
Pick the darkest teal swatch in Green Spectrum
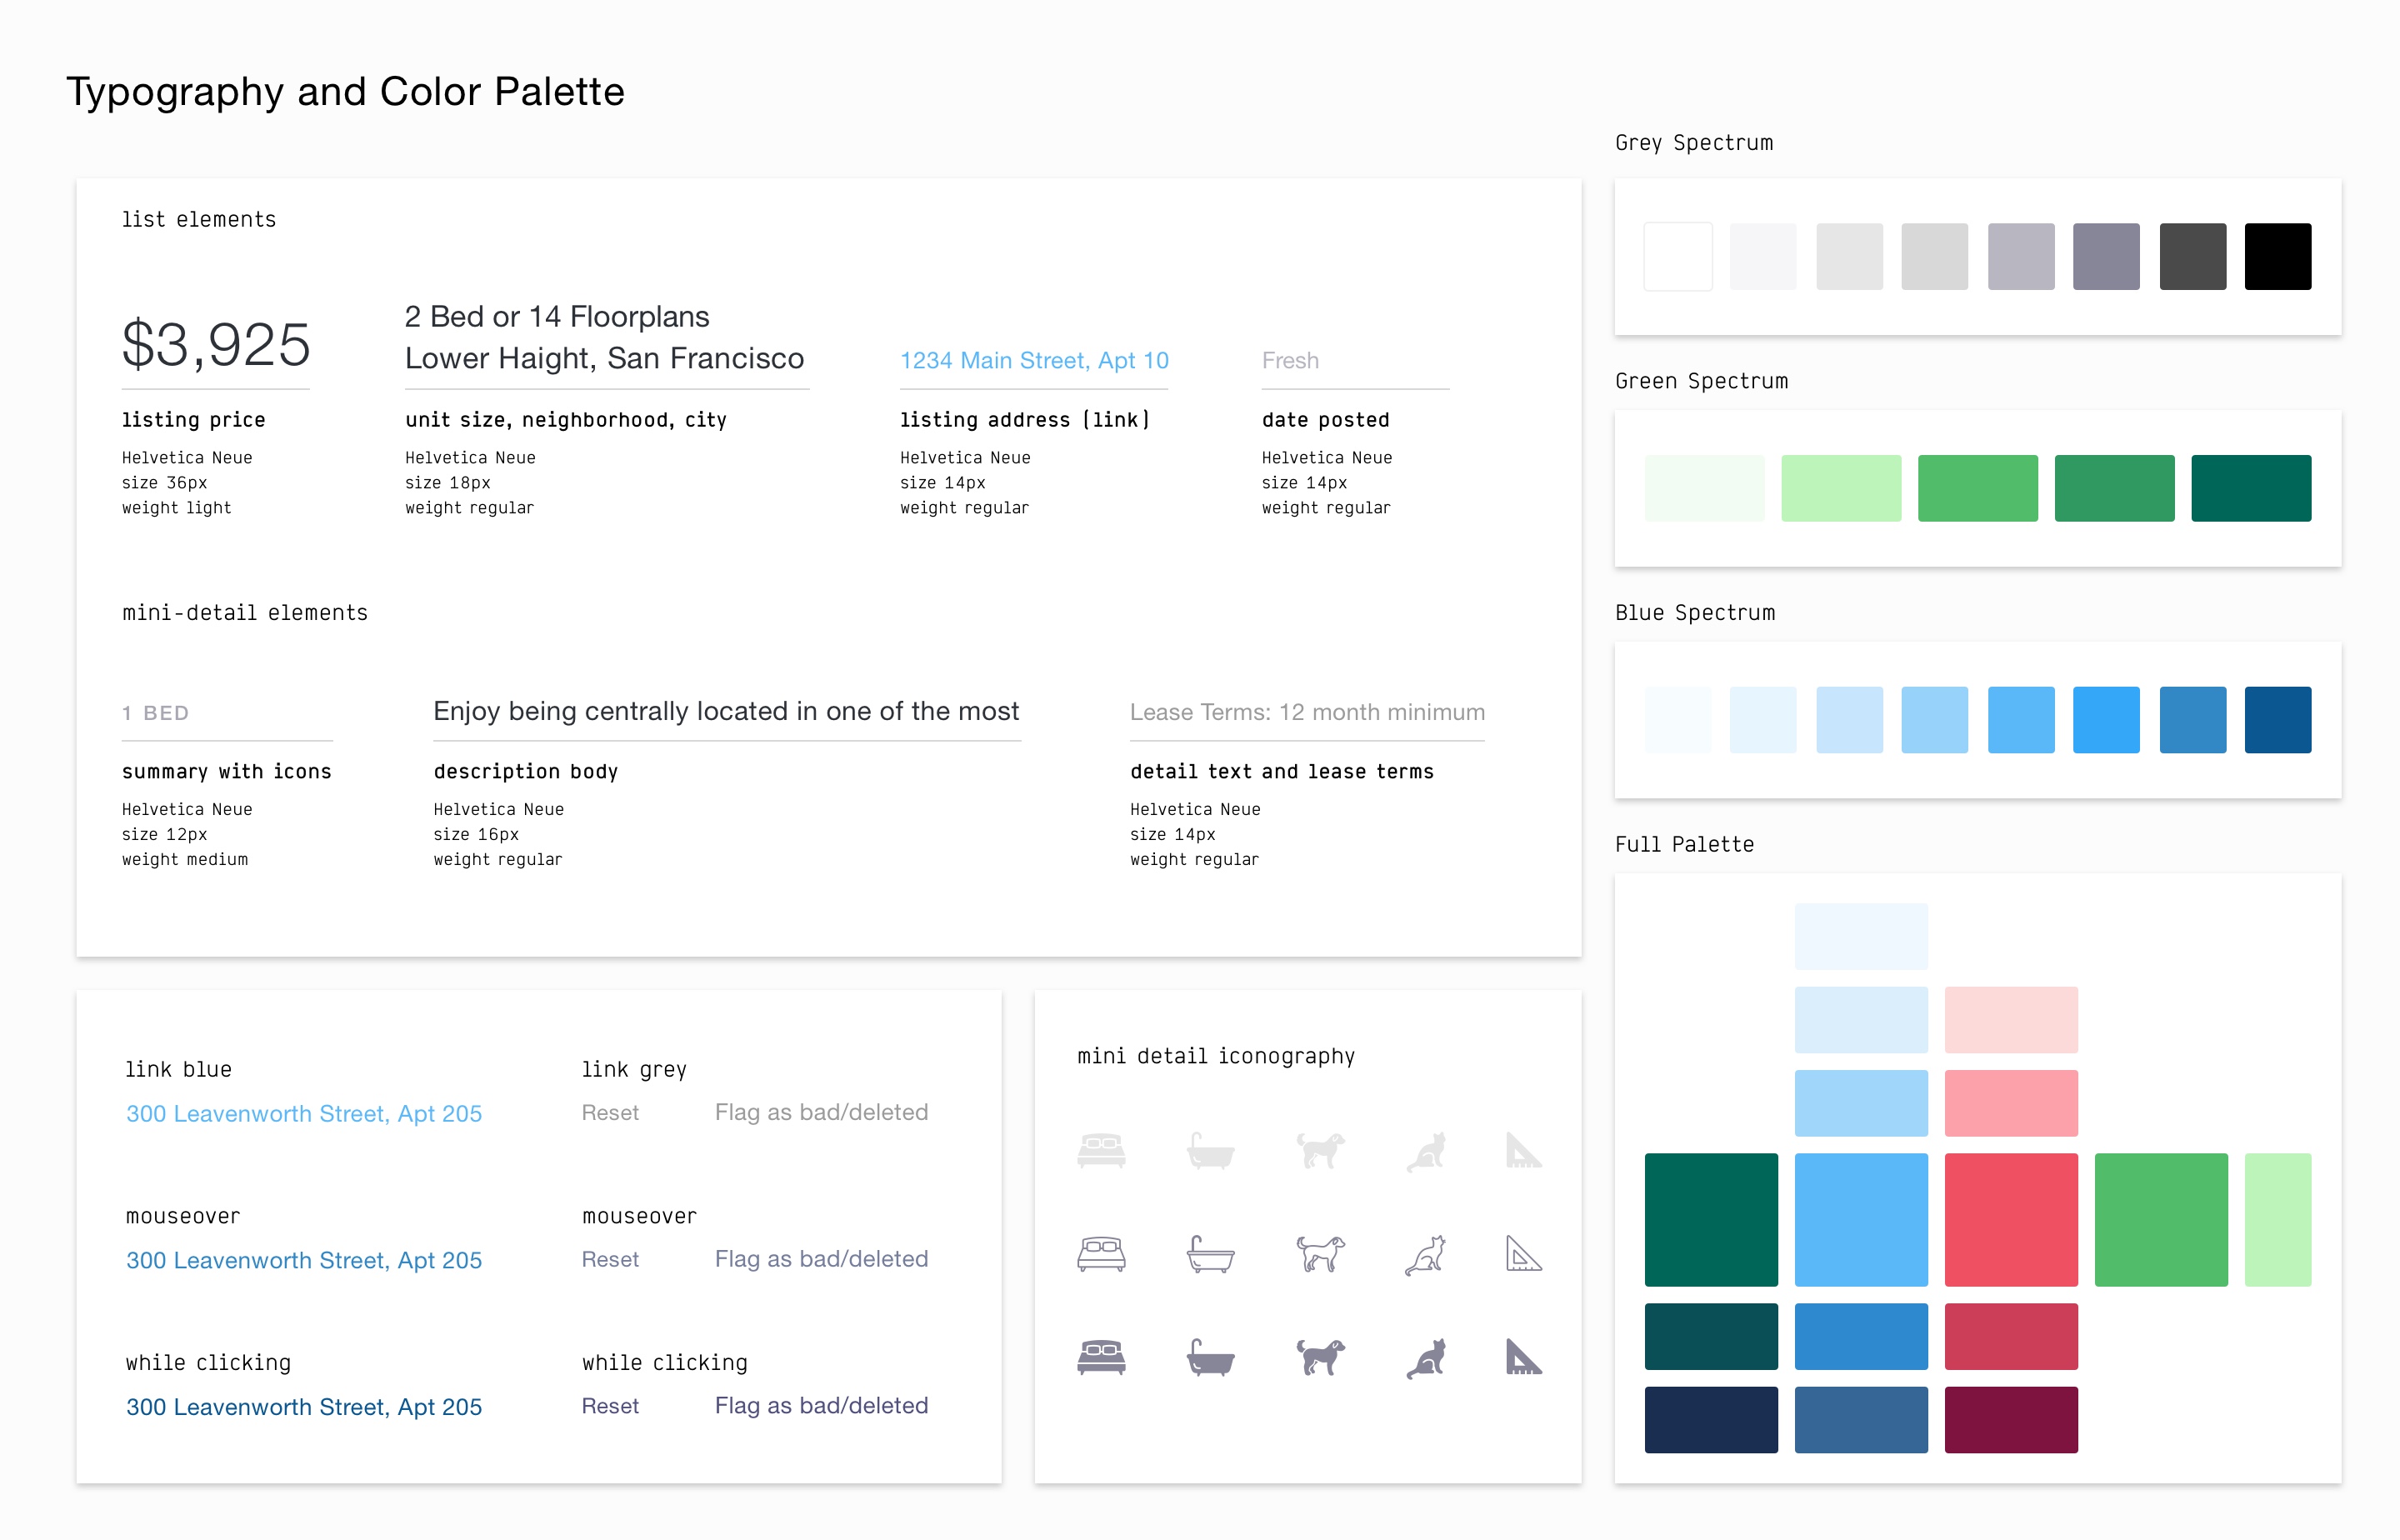[x=2251, y=488]
